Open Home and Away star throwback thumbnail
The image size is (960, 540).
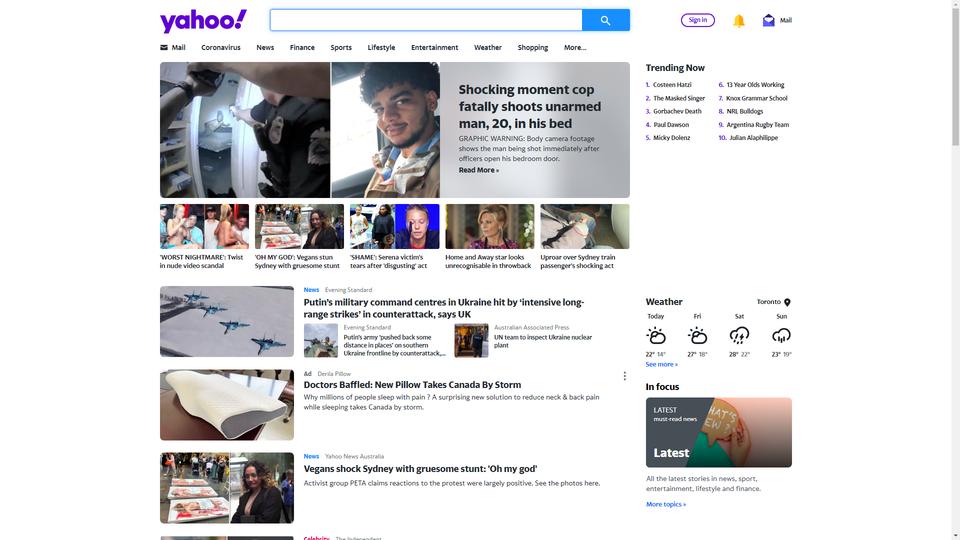(x=490, y=227)
